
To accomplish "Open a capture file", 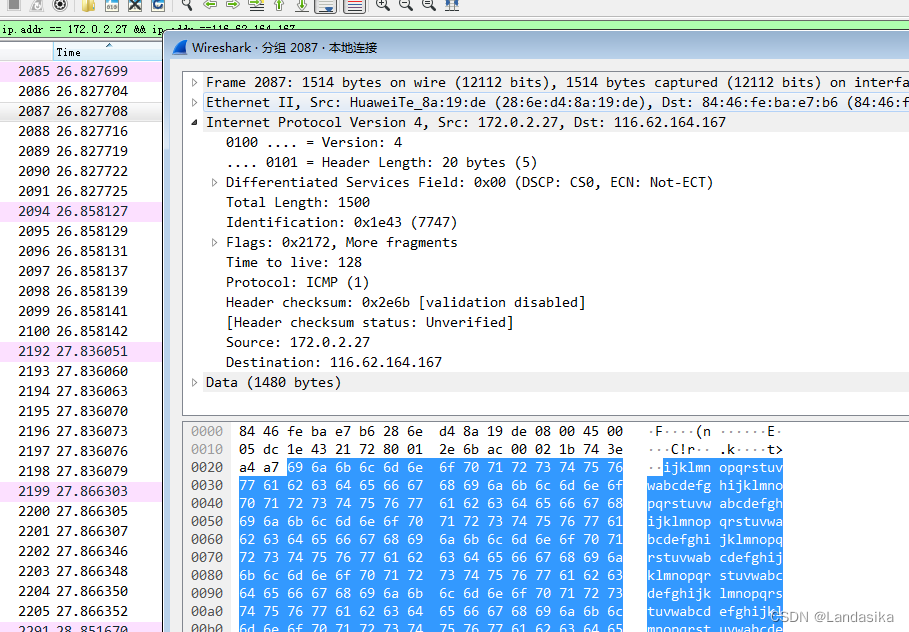I will coord(88,5).
